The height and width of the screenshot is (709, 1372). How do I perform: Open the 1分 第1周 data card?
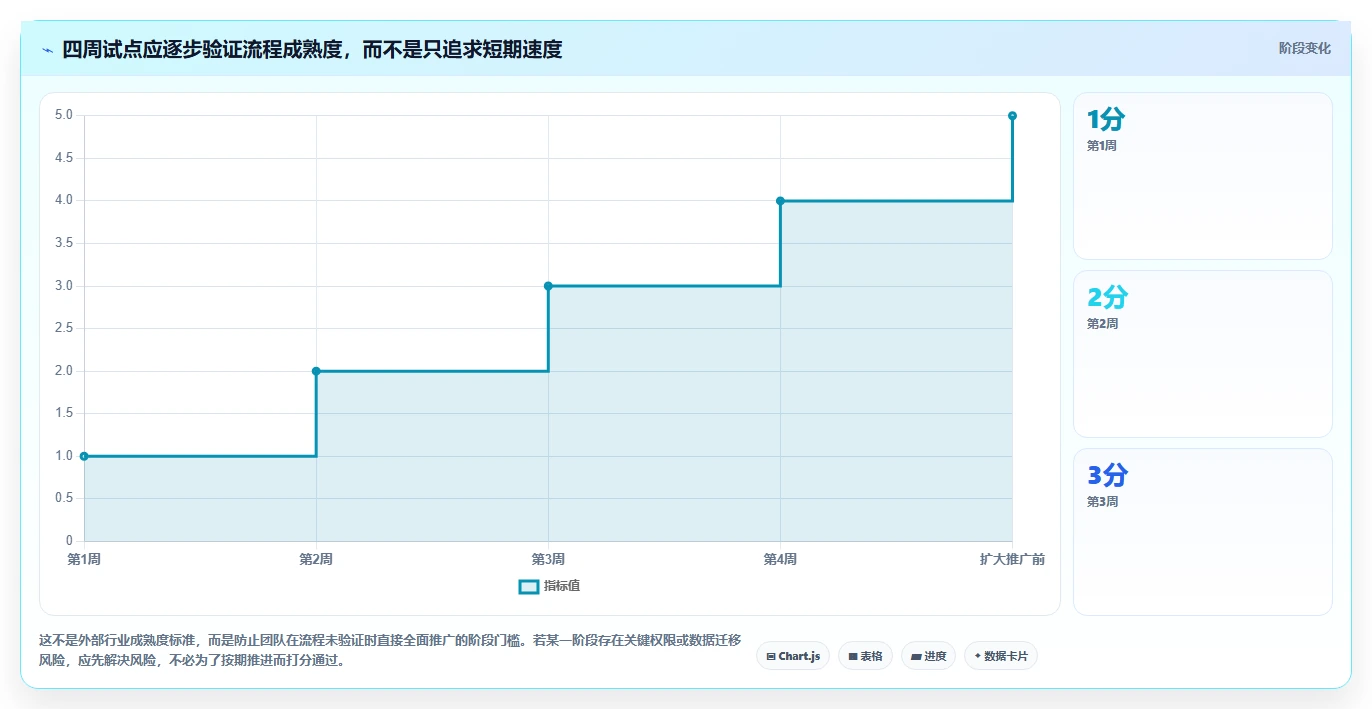point(1202,176)
